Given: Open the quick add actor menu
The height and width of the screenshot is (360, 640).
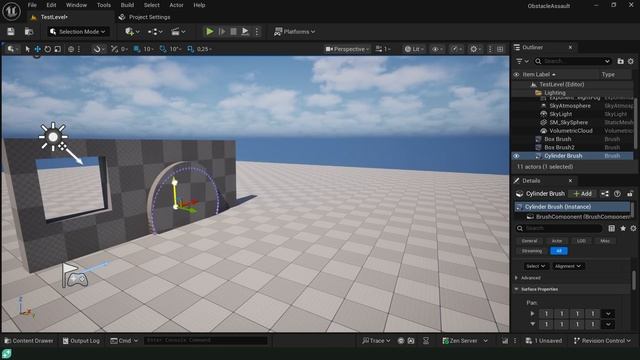Looking at the screenshot, I should point(132,31).
